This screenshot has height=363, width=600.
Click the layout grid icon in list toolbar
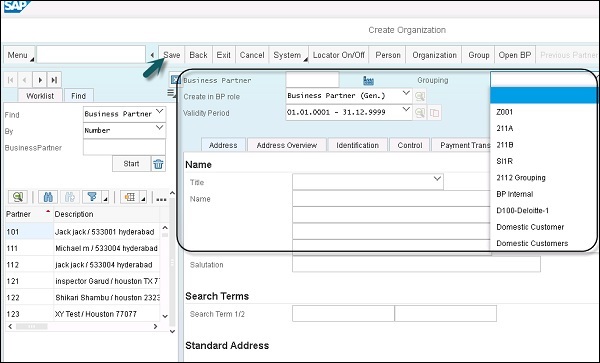(130, 197)
